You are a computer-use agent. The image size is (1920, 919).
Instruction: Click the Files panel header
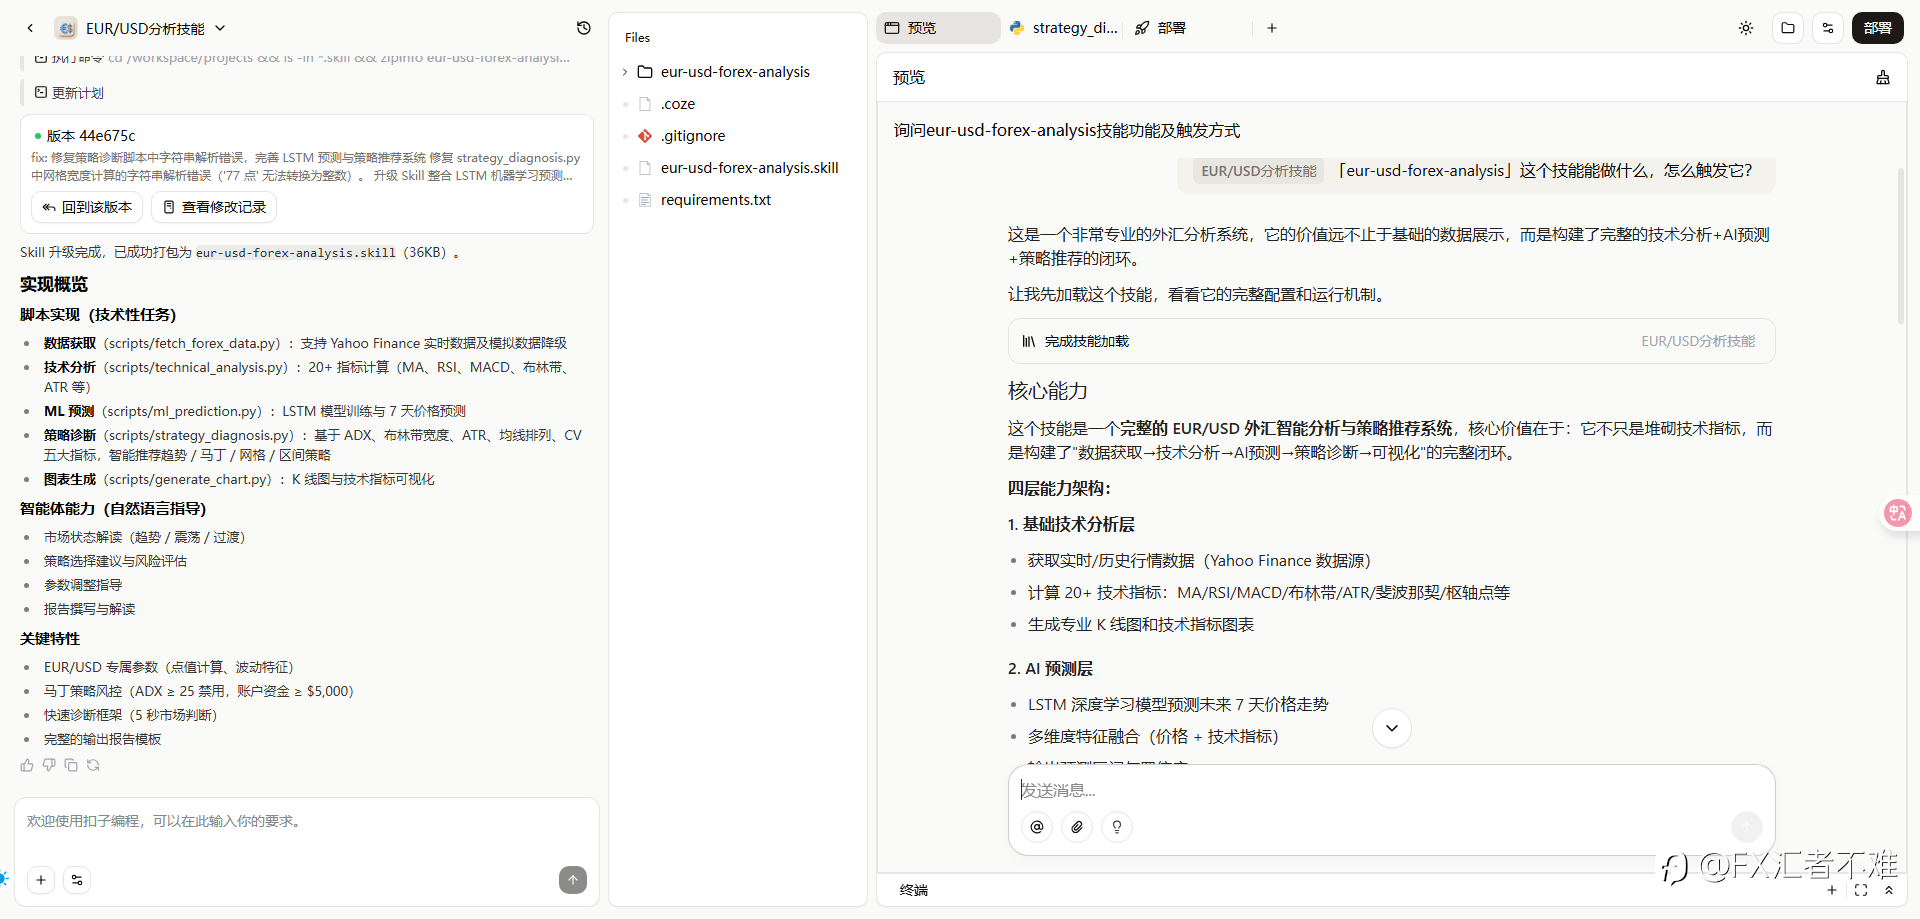pyautogui.click(x=637, y=38)
